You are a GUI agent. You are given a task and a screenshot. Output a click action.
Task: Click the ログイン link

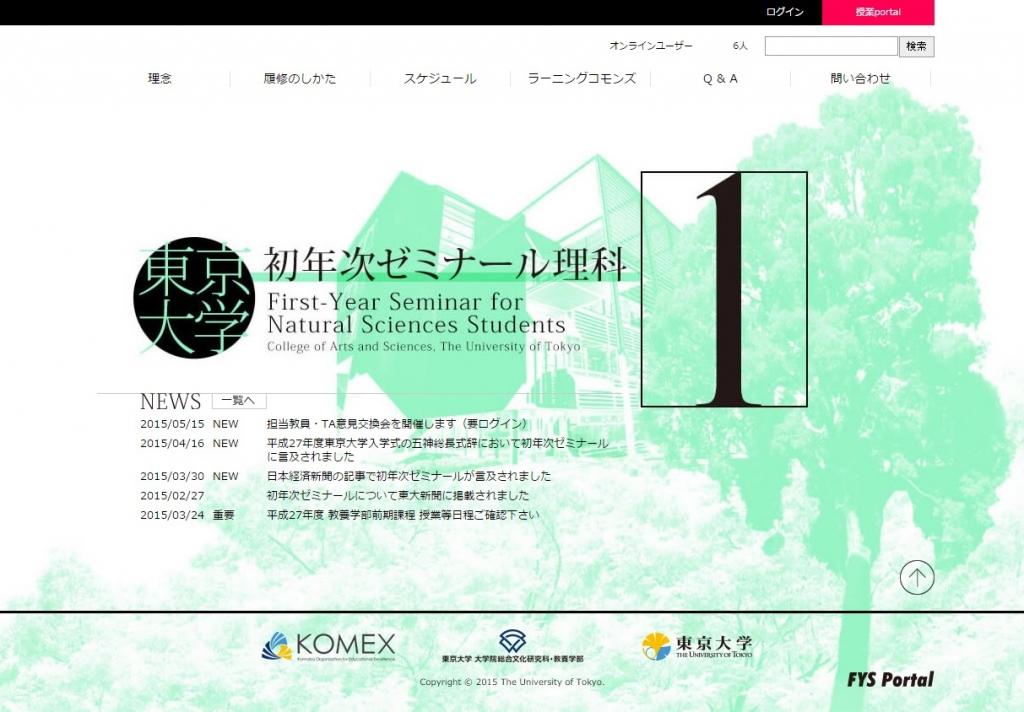[785, 12]
